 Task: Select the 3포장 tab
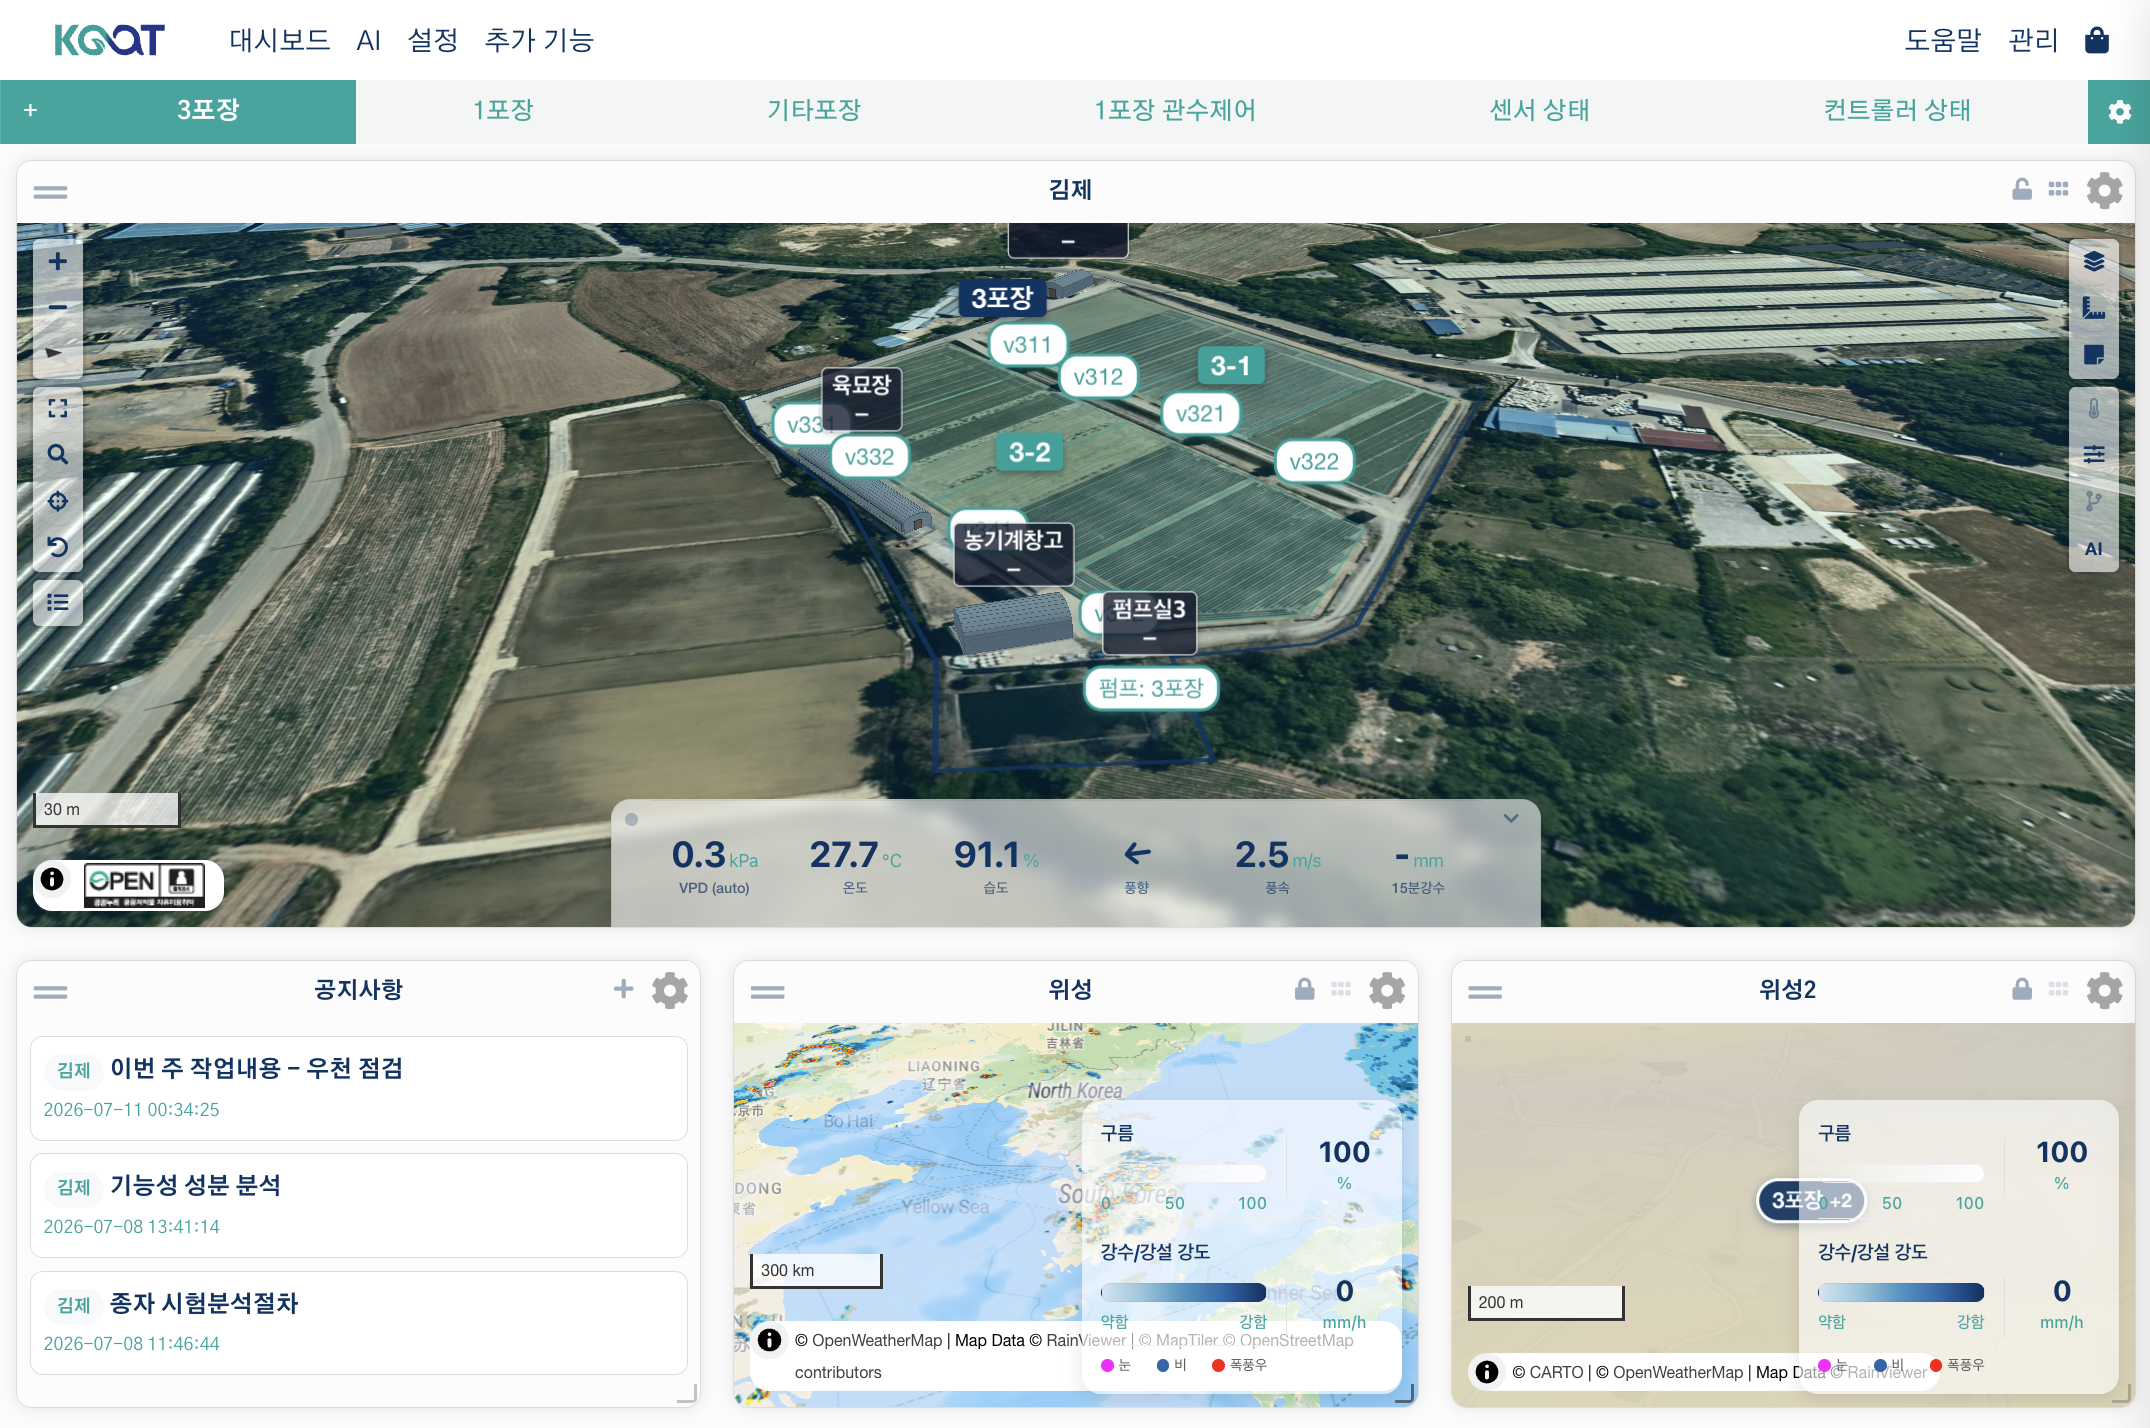208,111
